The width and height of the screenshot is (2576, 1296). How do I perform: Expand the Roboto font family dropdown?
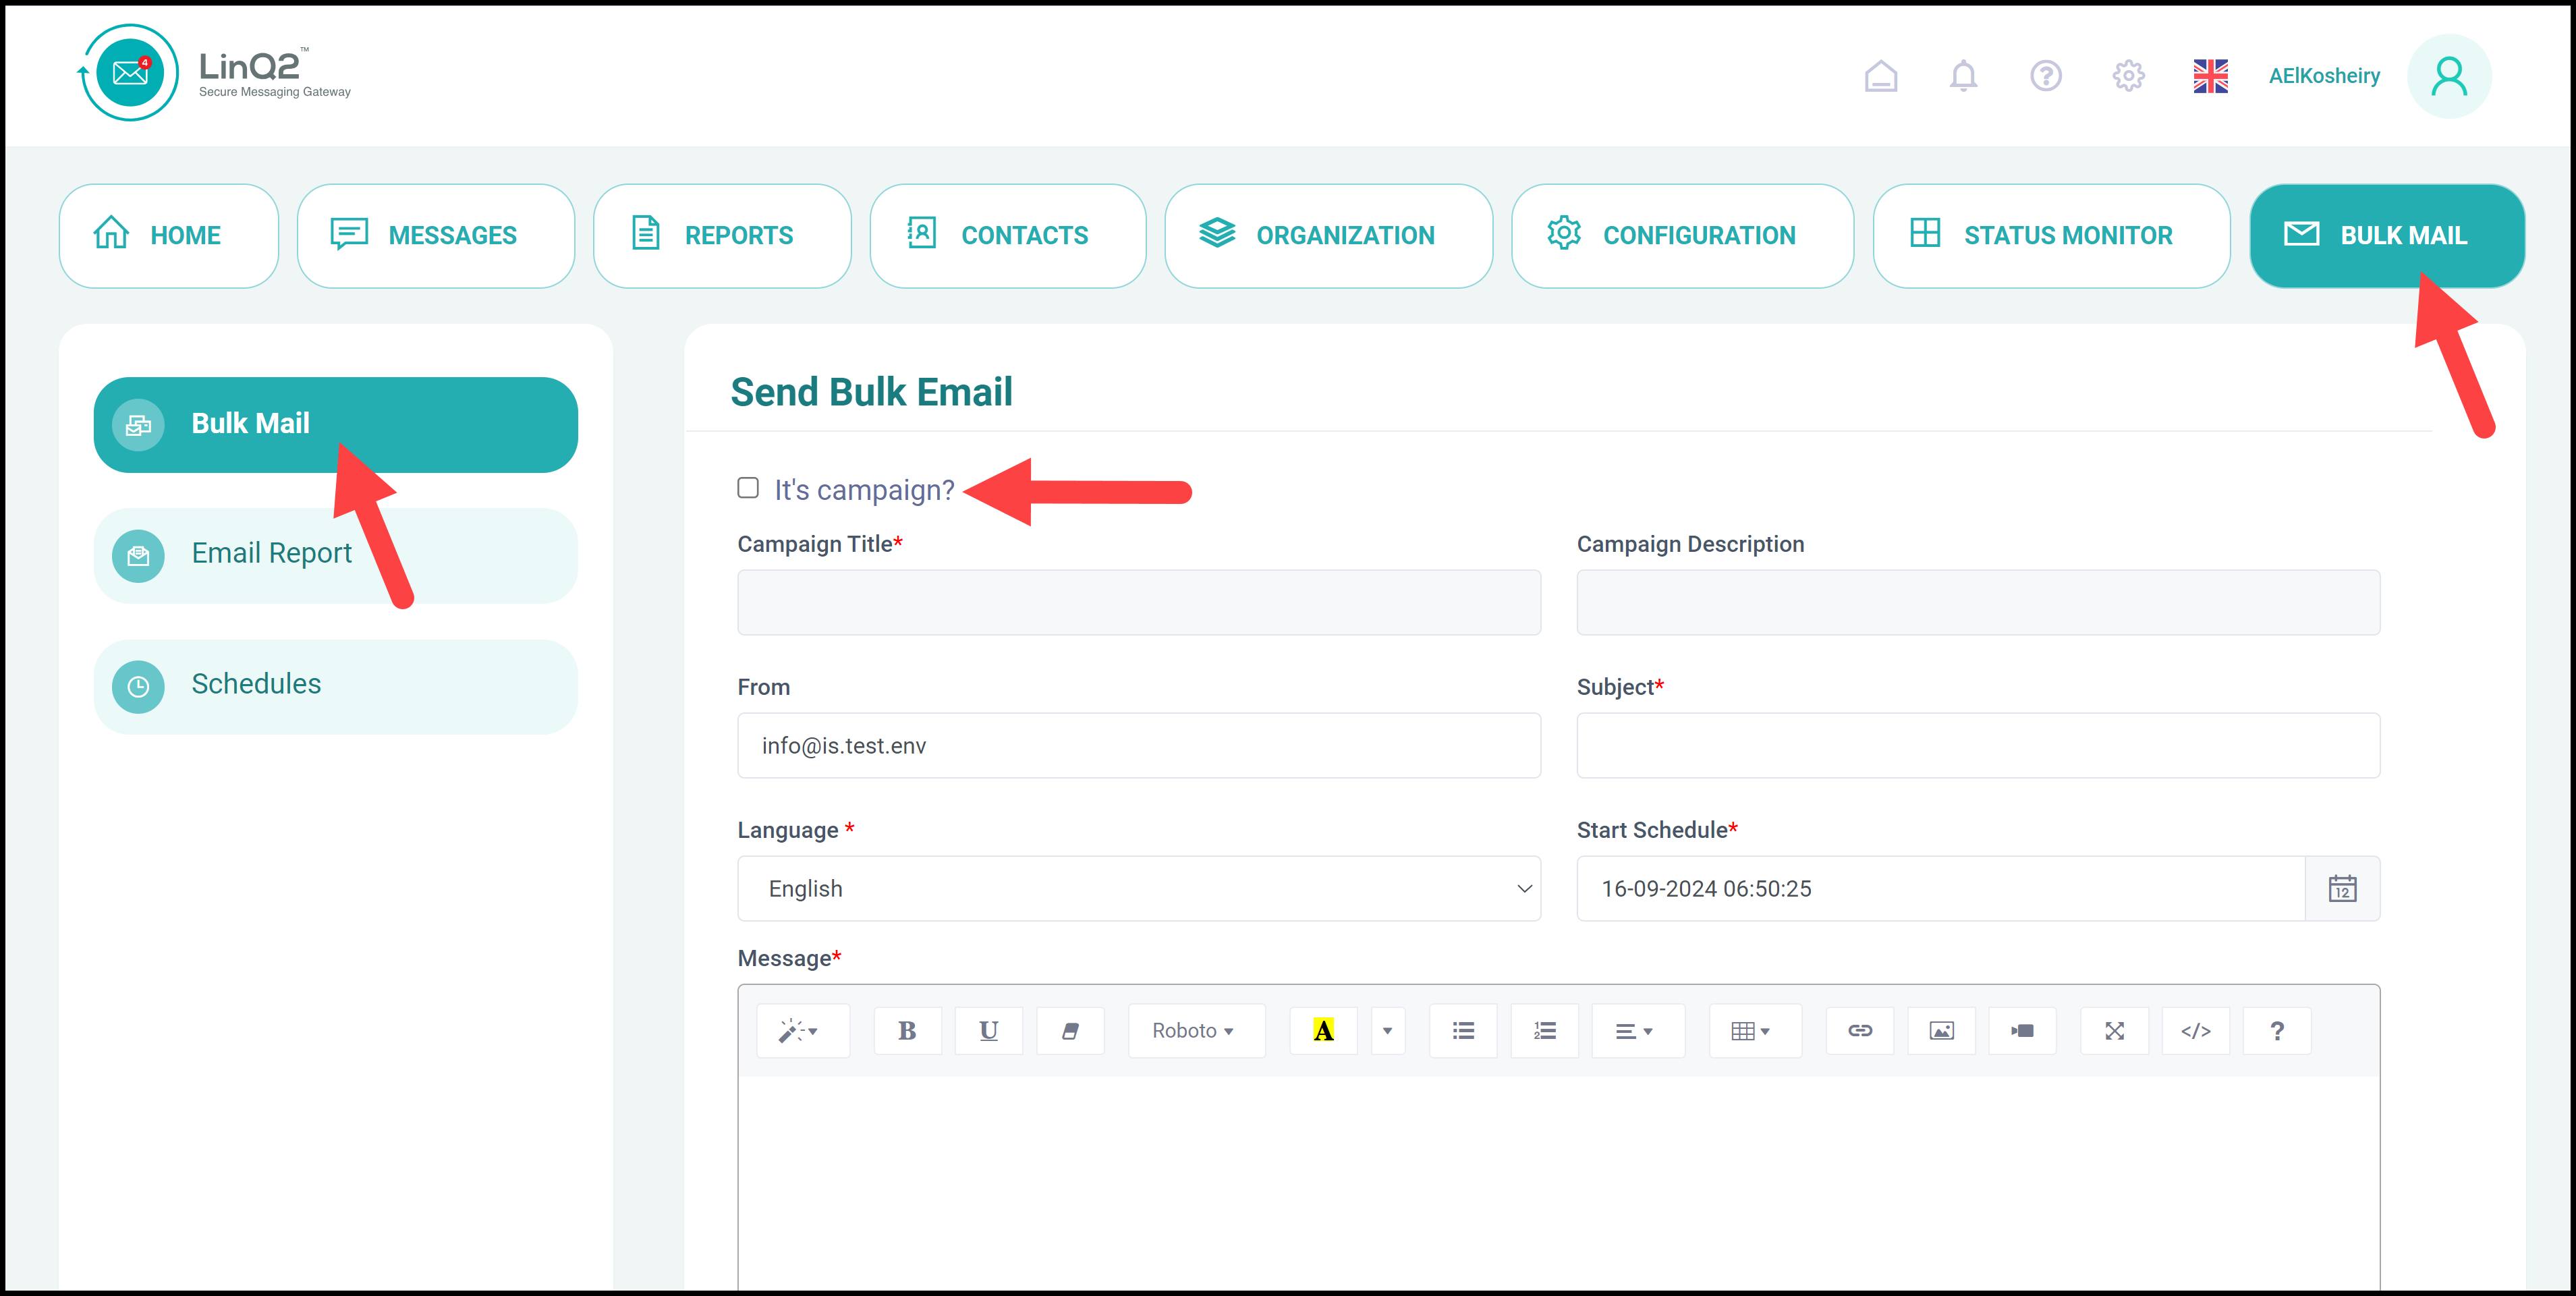[1194, 1030]
